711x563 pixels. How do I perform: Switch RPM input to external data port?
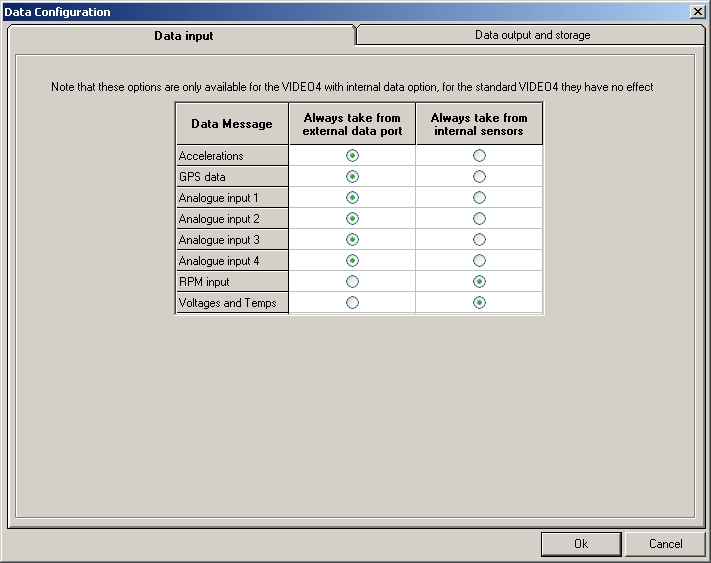[352, 282]
